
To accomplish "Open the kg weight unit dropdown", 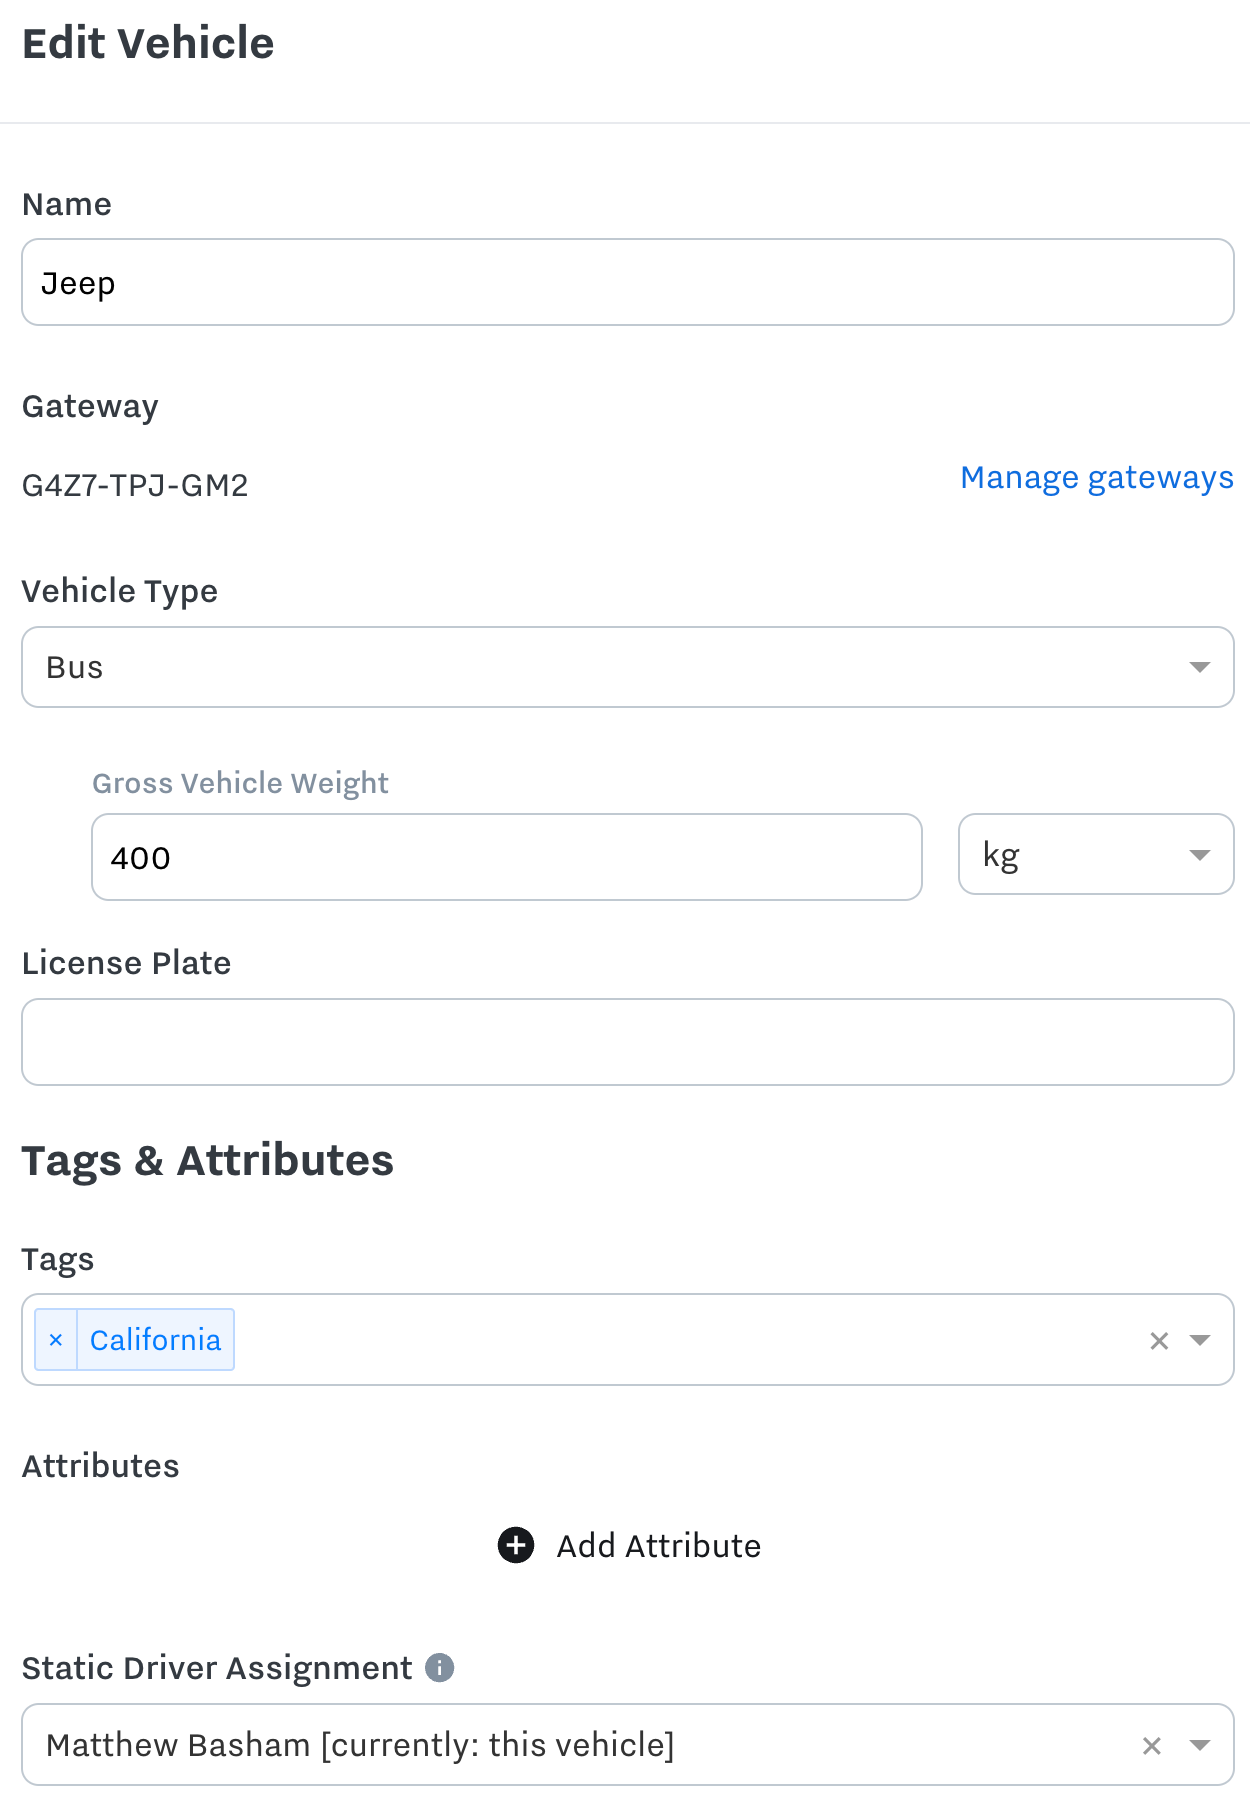I will [1096, 854].
